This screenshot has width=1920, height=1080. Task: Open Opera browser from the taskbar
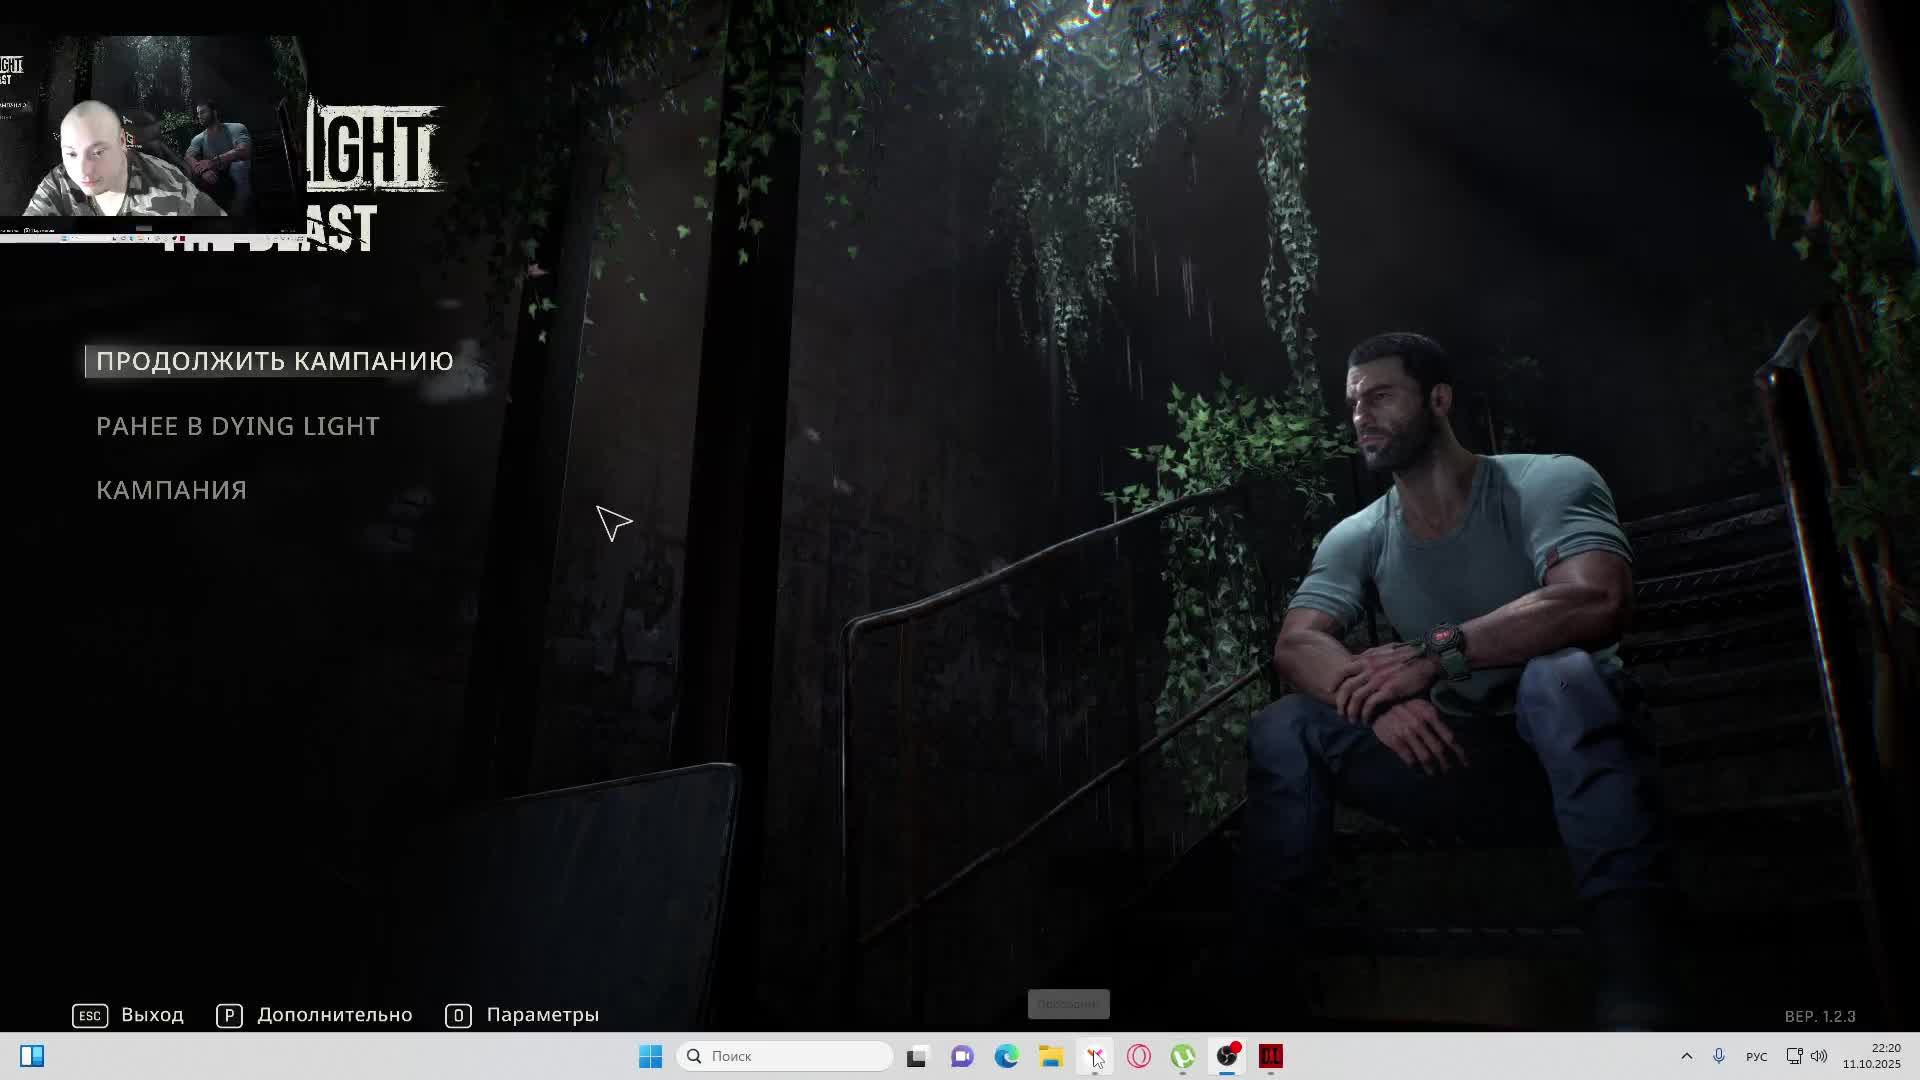1138,1056
